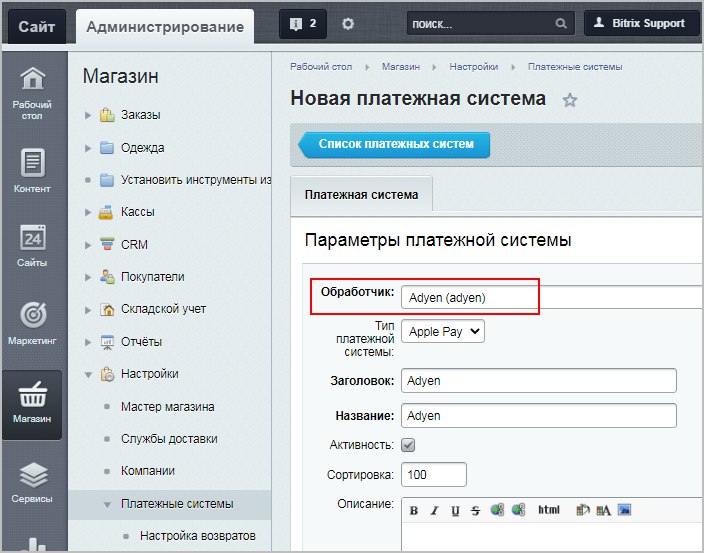Open Рабочий стол sidebar section

click(x=32, y=93)
